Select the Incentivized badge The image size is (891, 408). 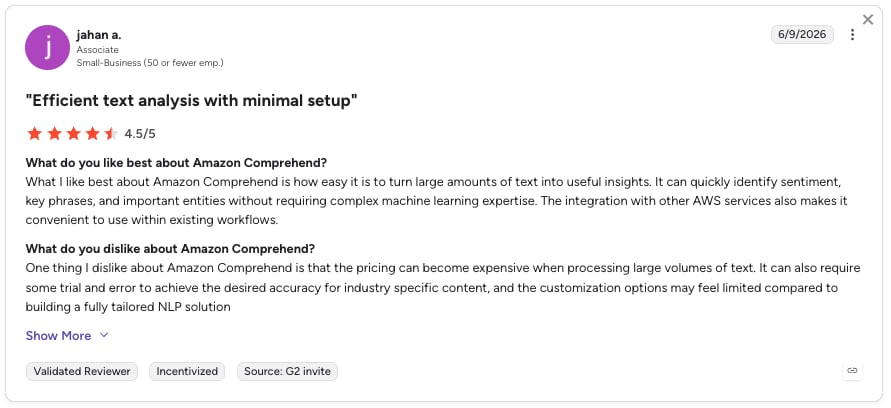(187, 372)
